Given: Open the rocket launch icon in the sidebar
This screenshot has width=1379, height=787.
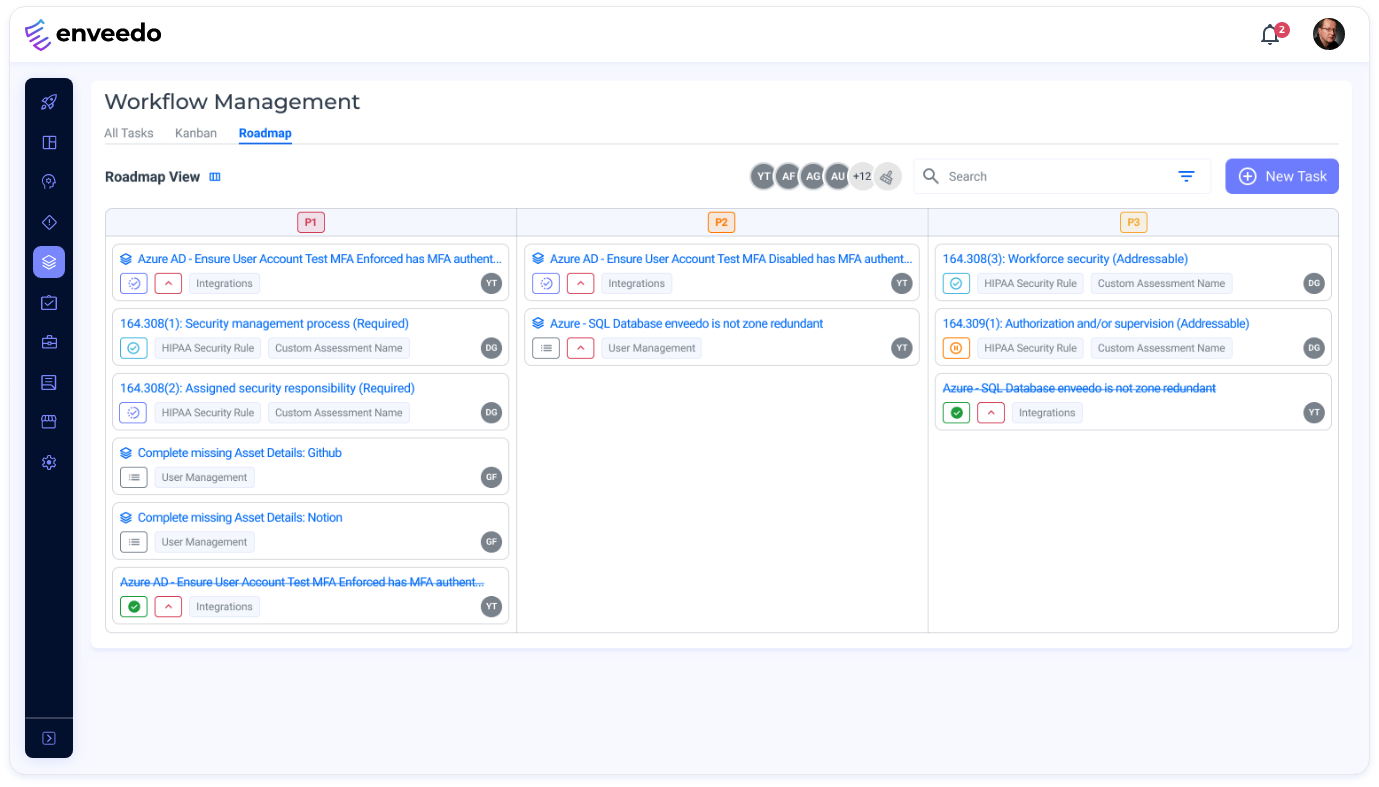Looking at the screenshot, I should [x=48, y=101].
